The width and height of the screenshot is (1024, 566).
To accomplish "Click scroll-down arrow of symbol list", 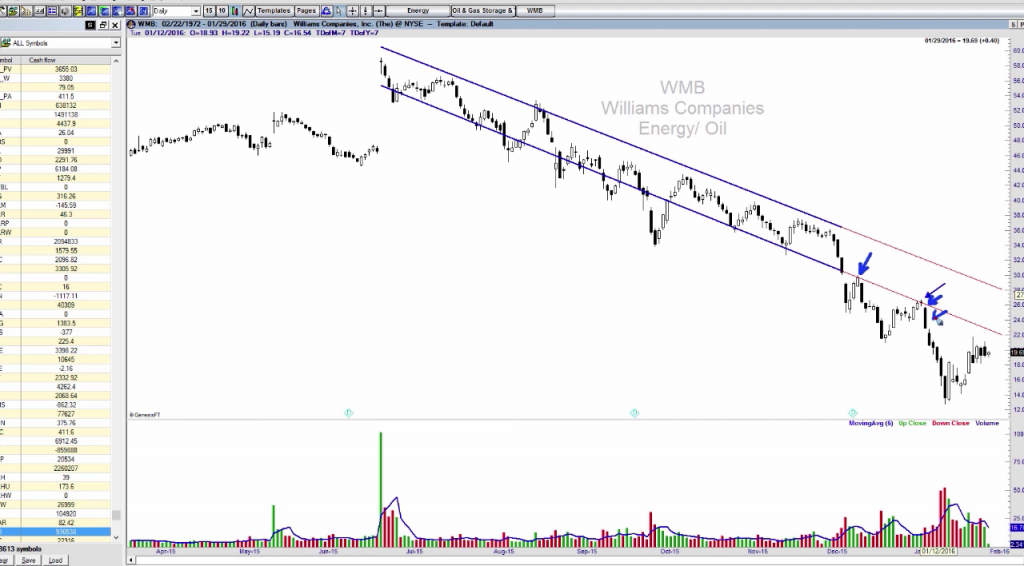I will 116,538.
